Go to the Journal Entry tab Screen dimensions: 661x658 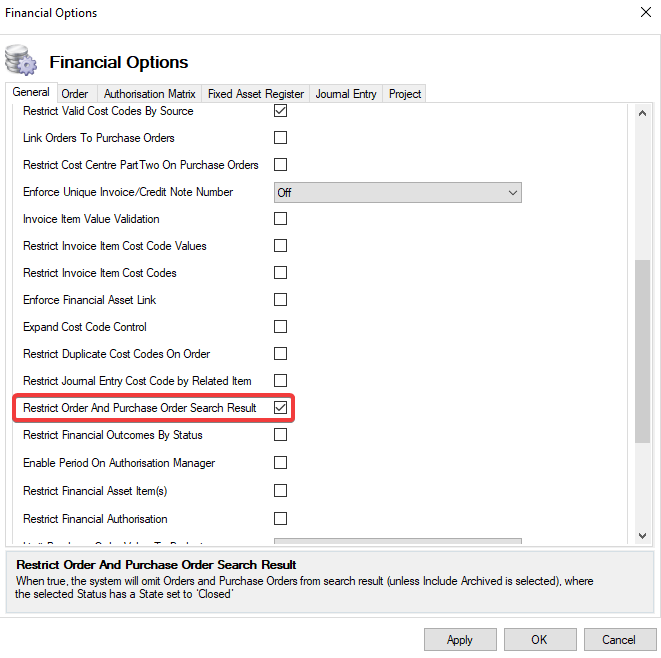click(346, 94)
